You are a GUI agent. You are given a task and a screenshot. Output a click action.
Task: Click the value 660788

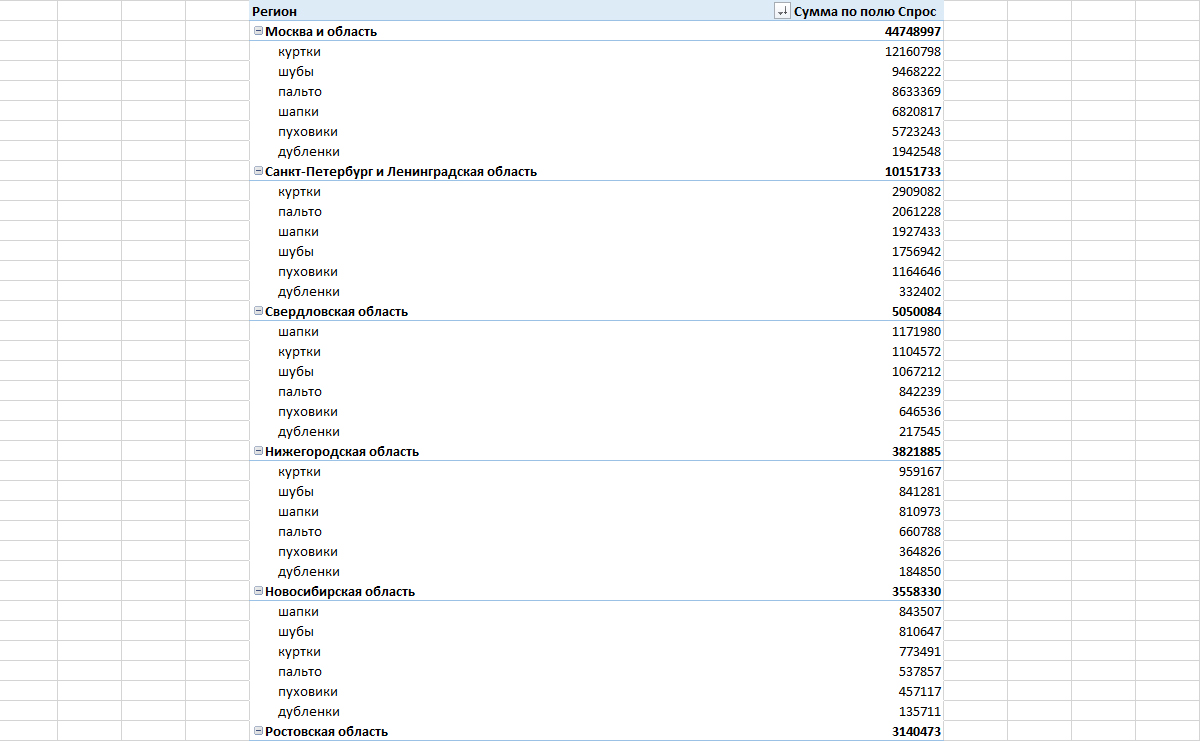(920, 531)
